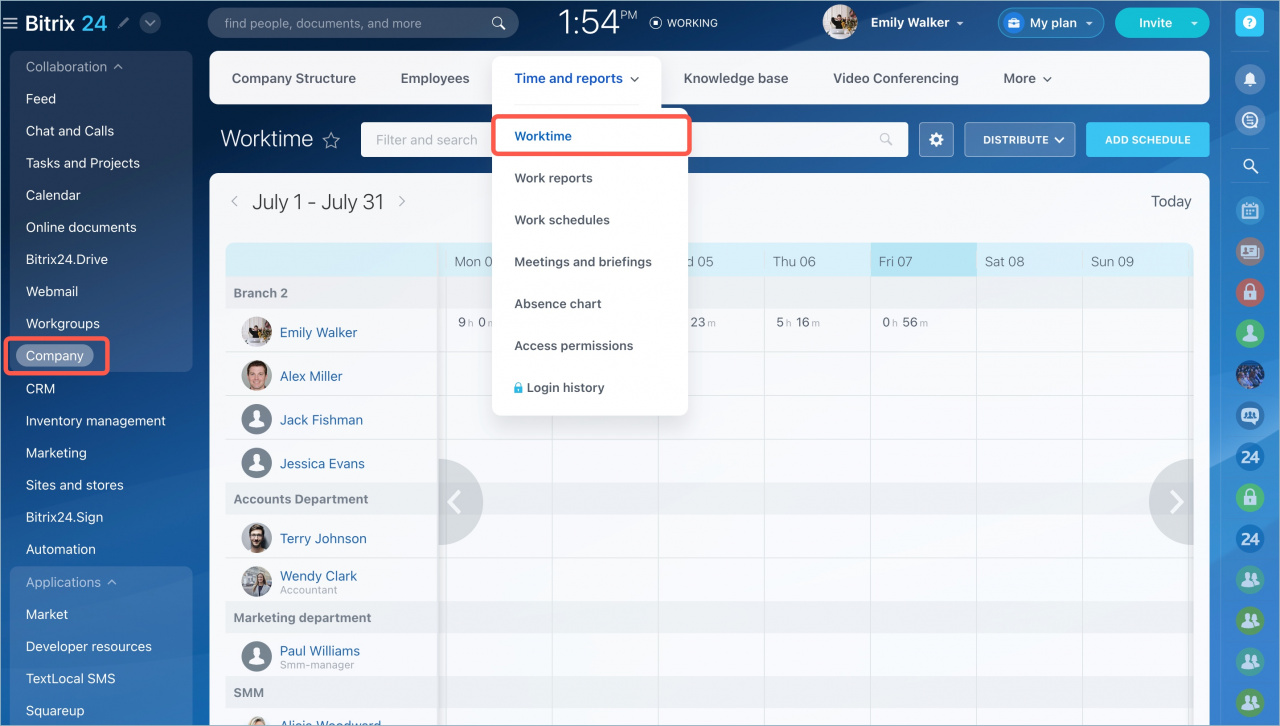Open the Emily Walker employee link

click(318, 332)
